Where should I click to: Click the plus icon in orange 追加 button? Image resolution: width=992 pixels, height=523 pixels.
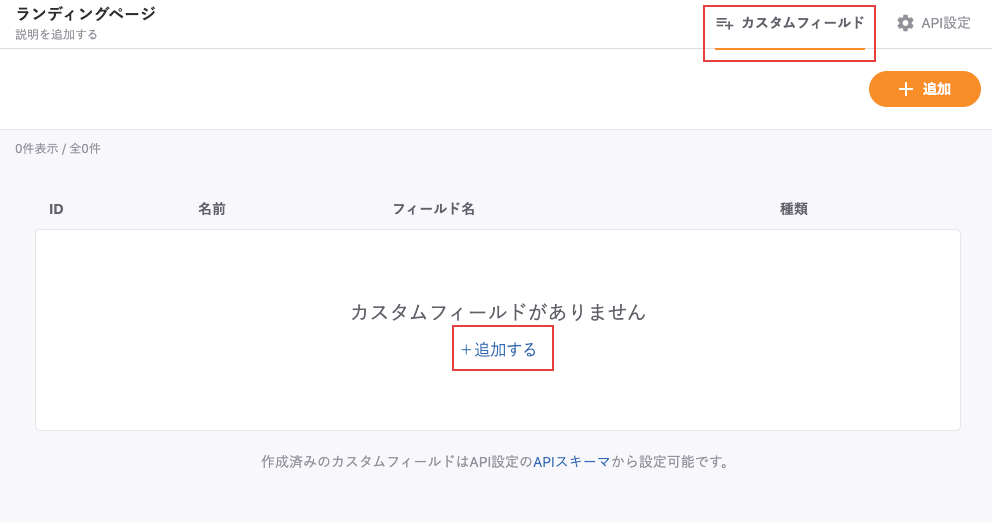906,89
